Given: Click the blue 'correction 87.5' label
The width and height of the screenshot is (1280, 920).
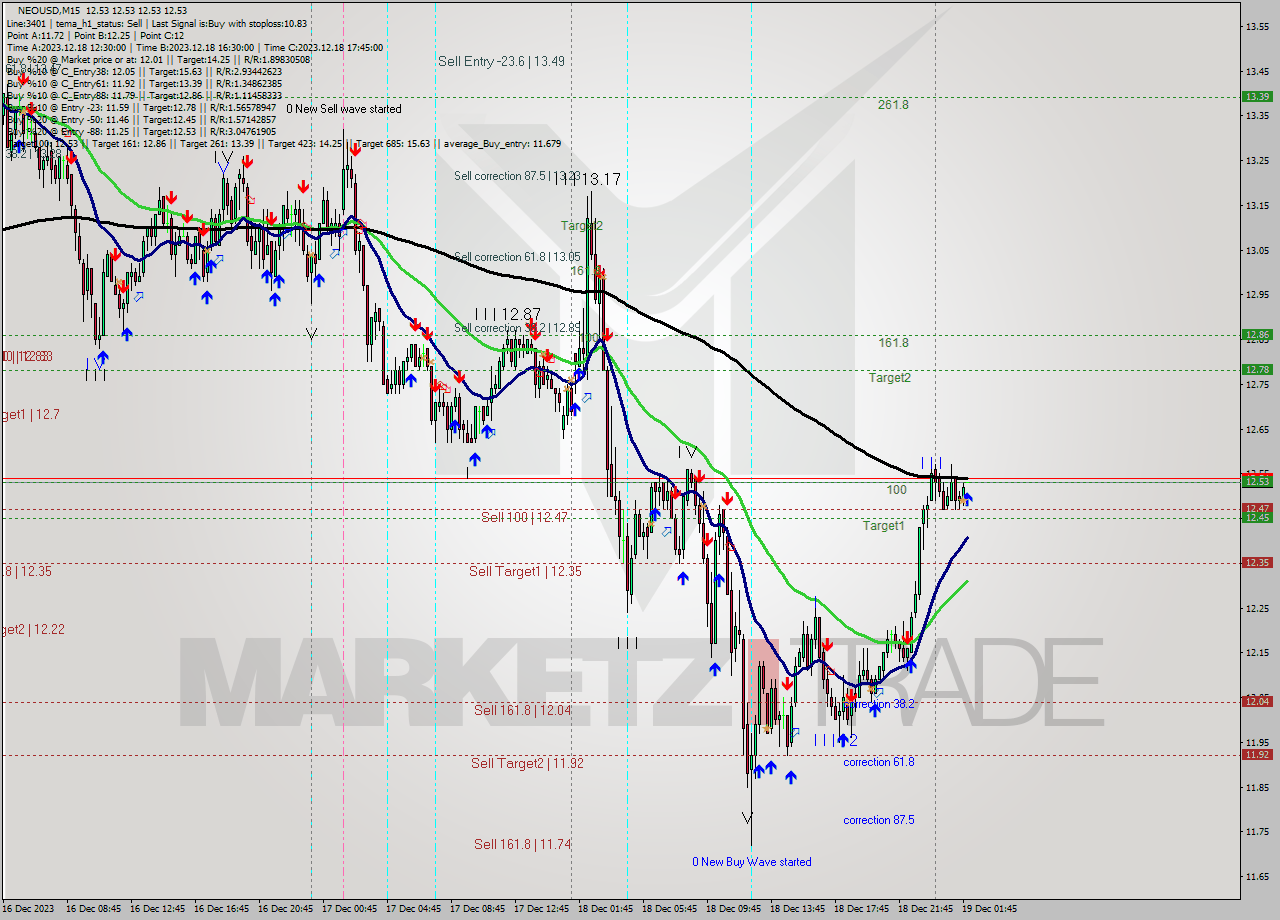Looking at the screenshot, I should [878, 820].
